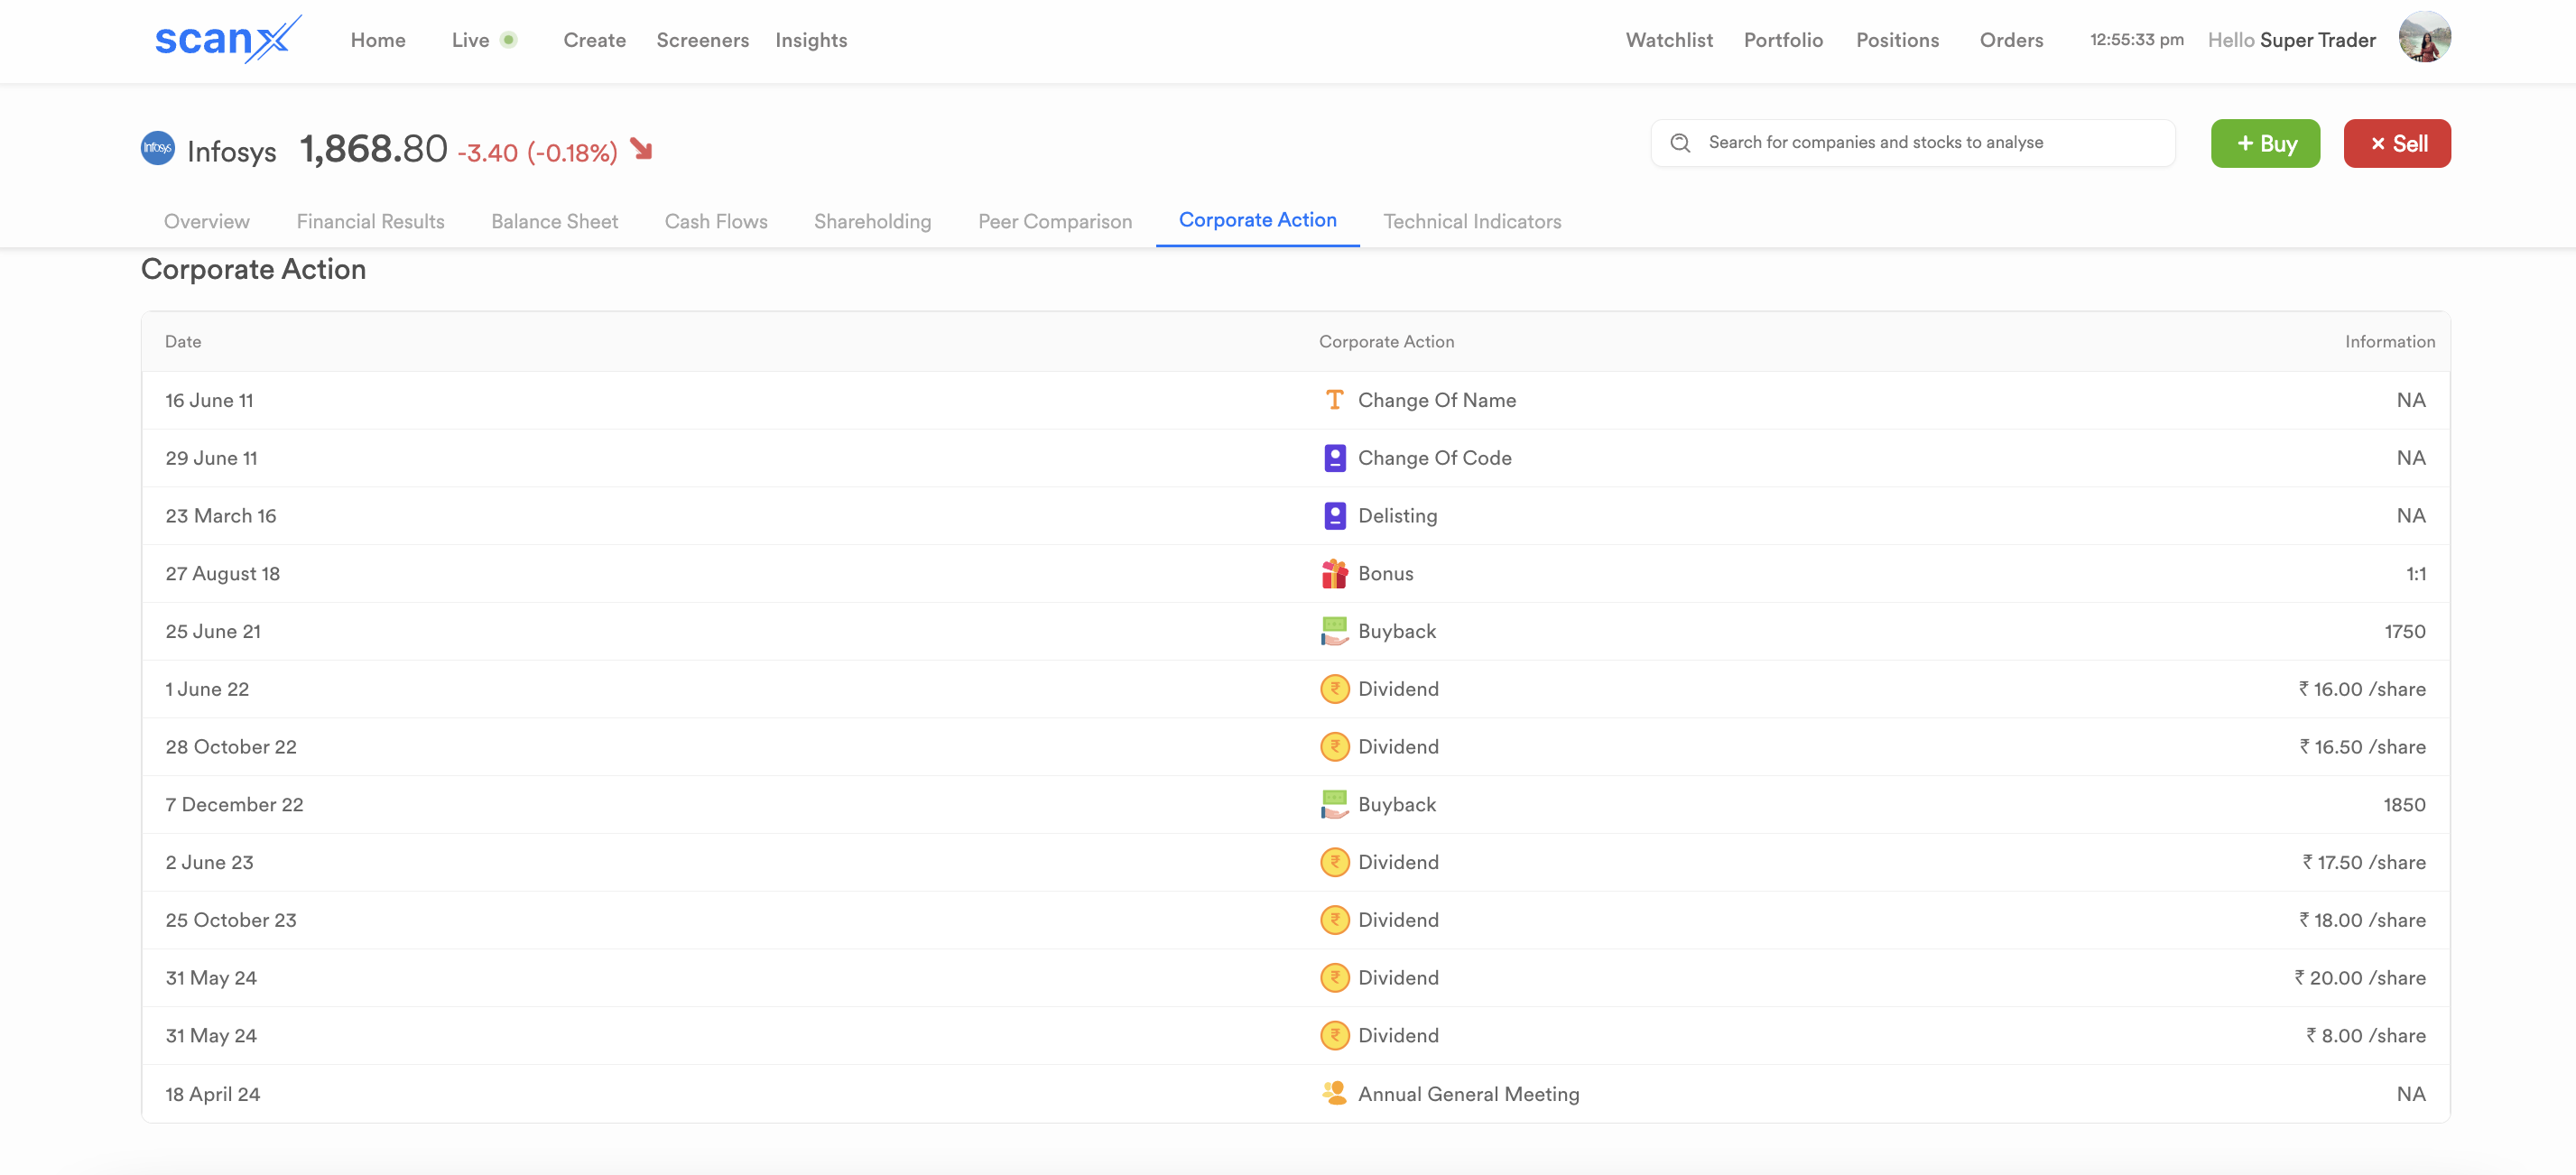2576x1175 pixels.
Task: Click the search magnifier icon
Action: coord(1680,143)
